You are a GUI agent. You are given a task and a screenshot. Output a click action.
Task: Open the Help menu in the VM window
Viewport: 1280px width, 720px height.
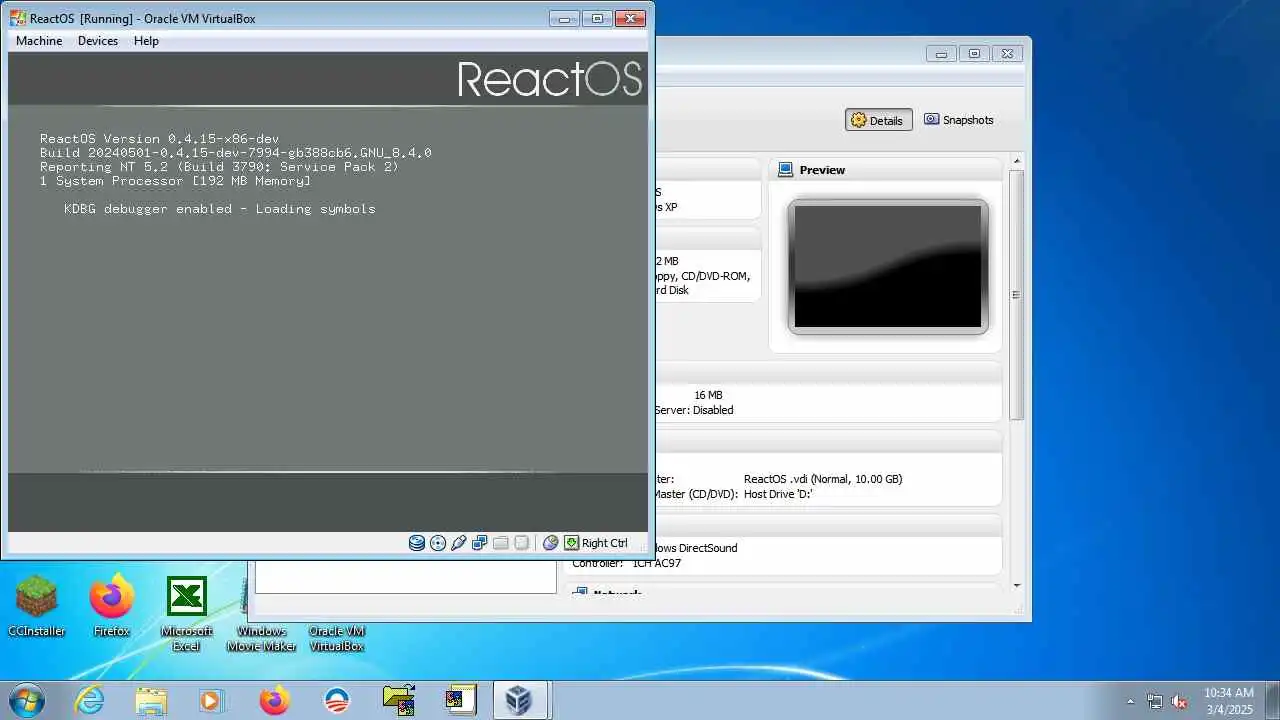(146, 41)
